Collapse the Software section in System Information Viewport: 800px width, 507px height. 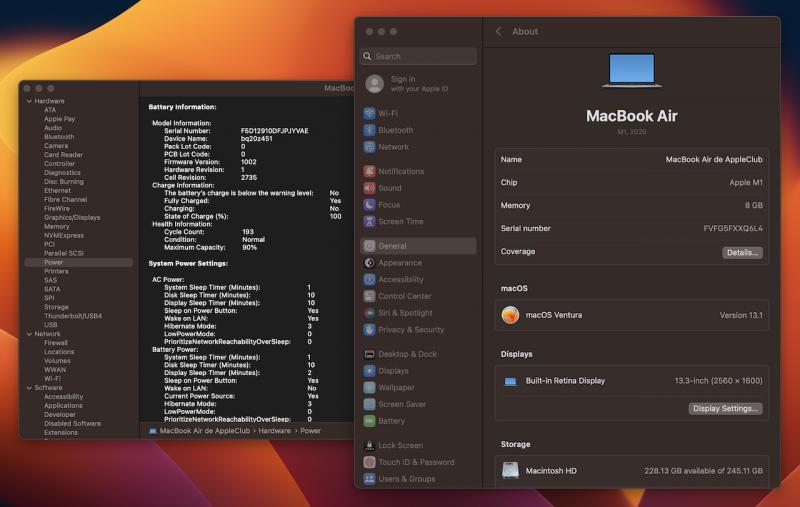pos(29,388)
